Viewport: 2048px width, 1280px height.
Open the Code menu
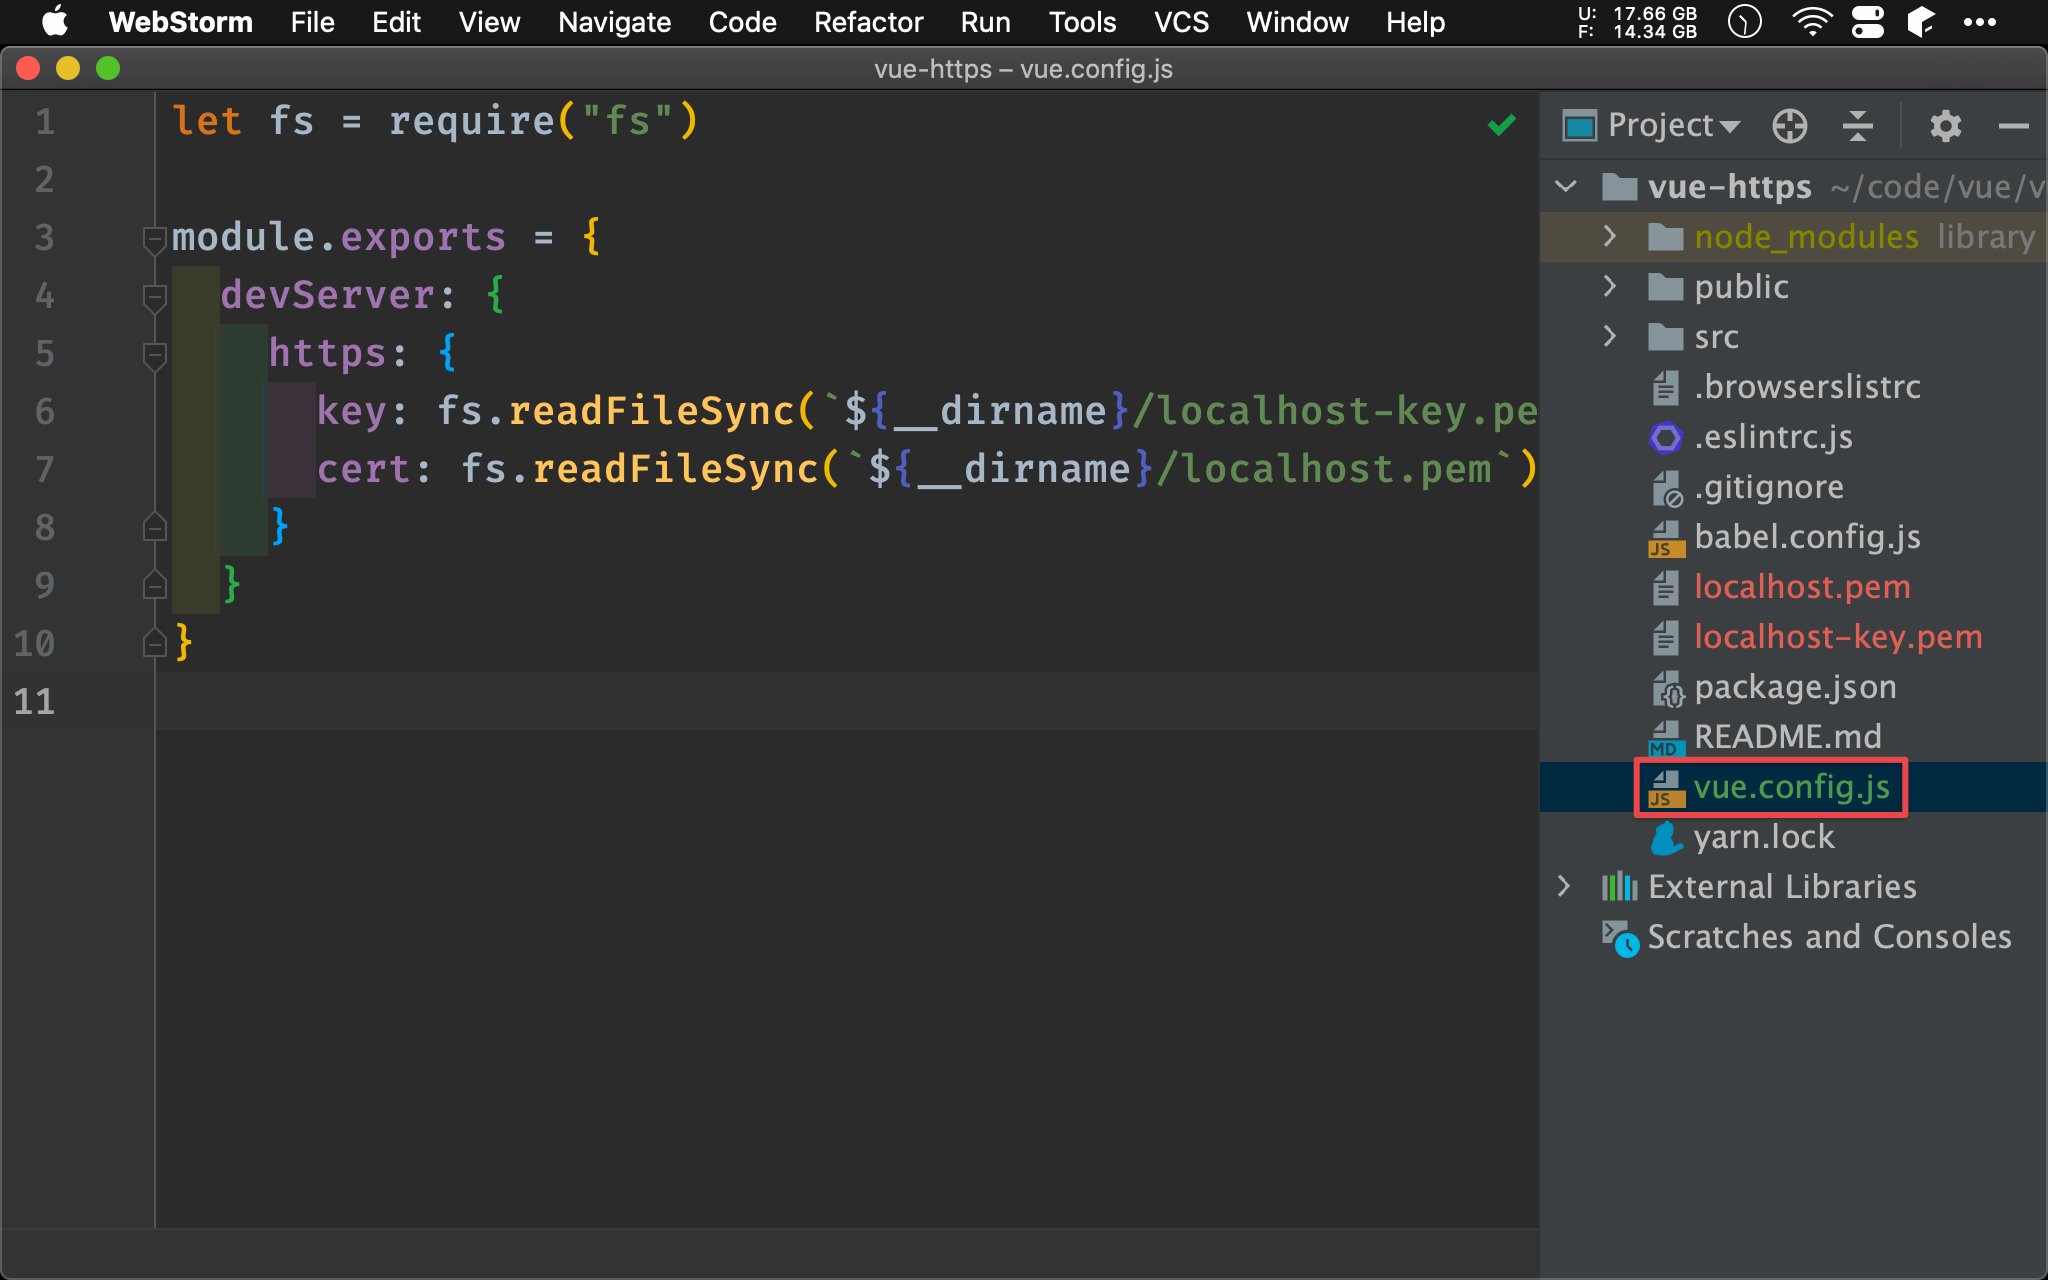click(742, 22)
